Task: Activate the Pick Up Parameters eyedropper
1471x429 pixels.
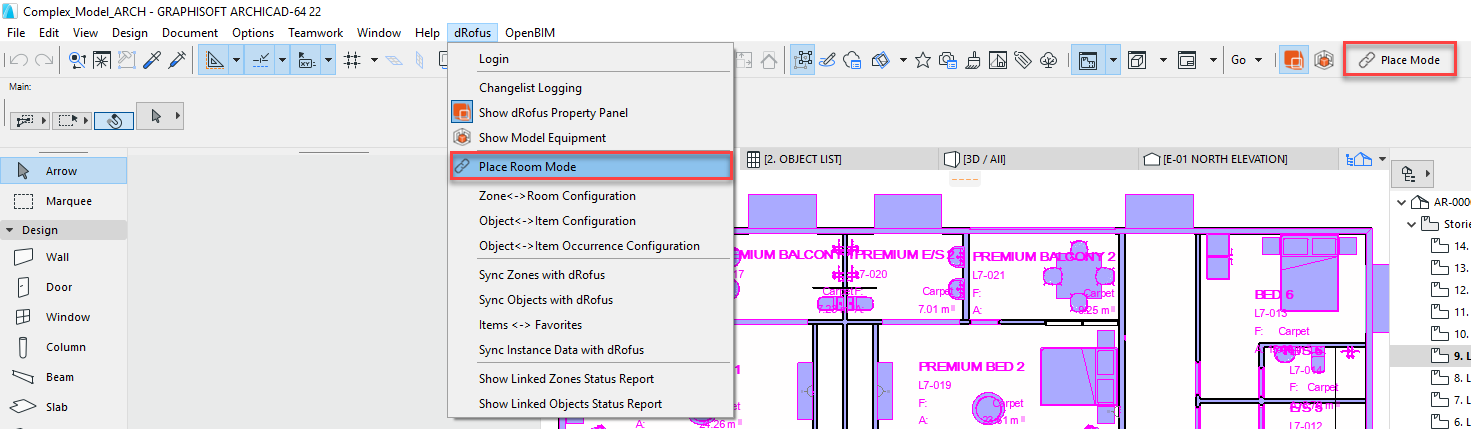Action: pyautogui.click(x=153, y=60)
